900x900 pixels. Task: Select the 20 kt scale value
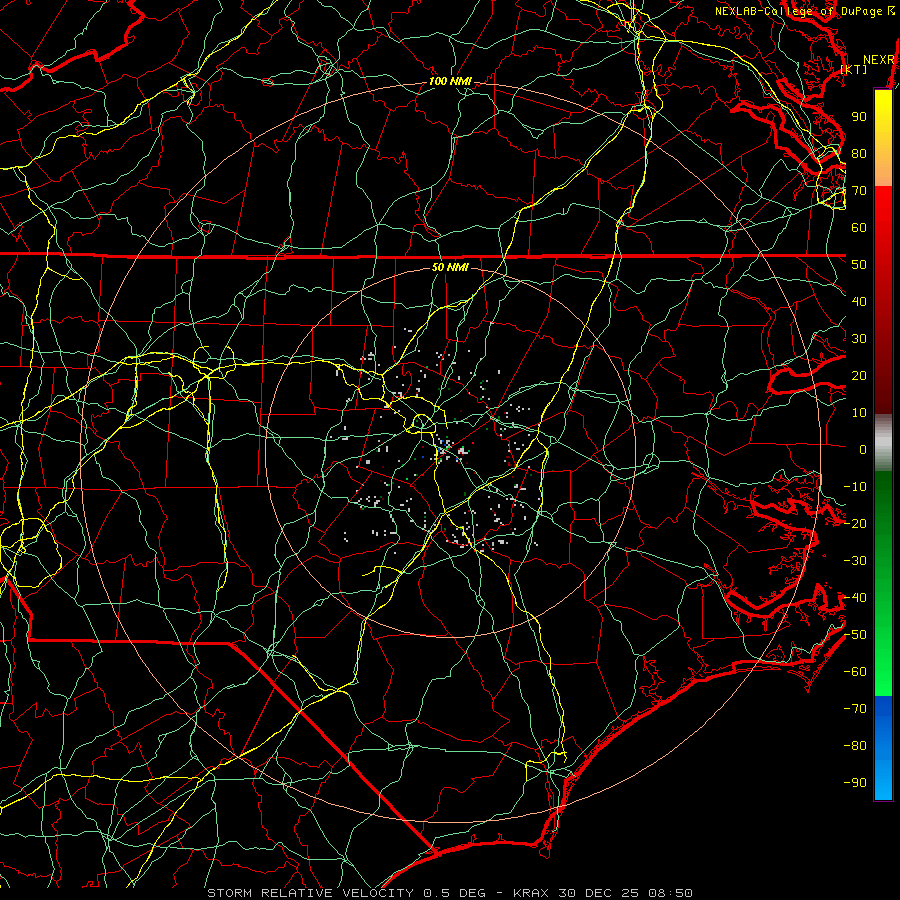pyautogui.click(x=859, y=376)
